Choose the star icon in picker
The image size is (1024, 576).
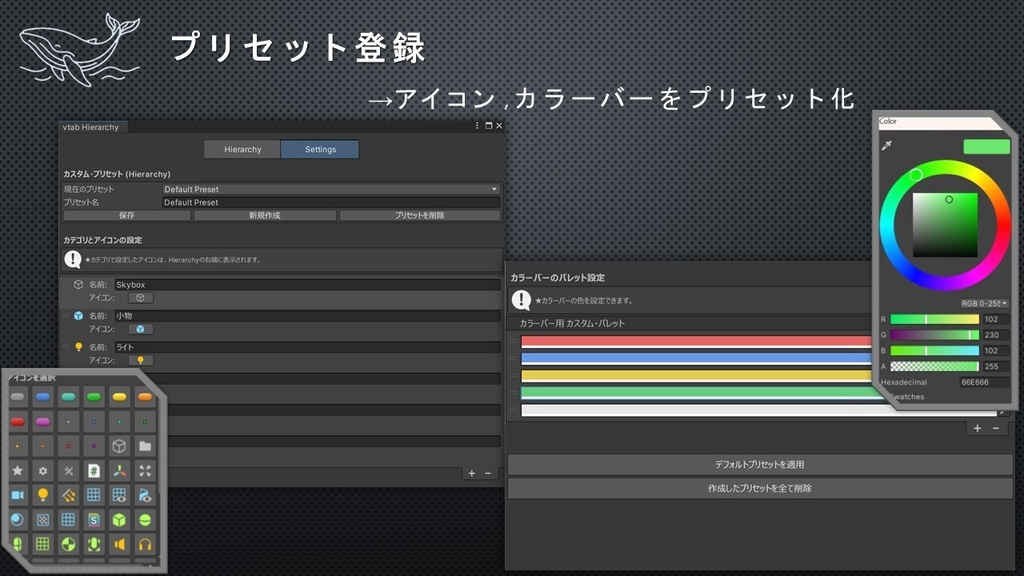click(18, 470)
